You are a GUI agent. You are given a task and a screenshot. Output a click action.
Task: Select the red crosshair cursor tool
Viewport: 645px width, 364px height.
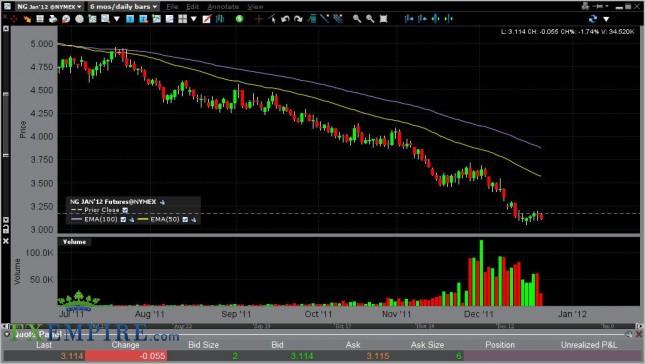tap(259, 19)
